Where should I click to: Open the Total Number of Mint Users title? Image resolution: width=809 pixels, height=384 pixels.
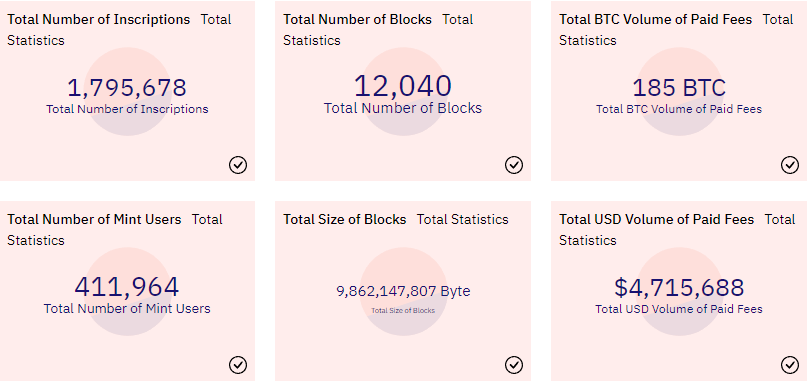(94, 219)
